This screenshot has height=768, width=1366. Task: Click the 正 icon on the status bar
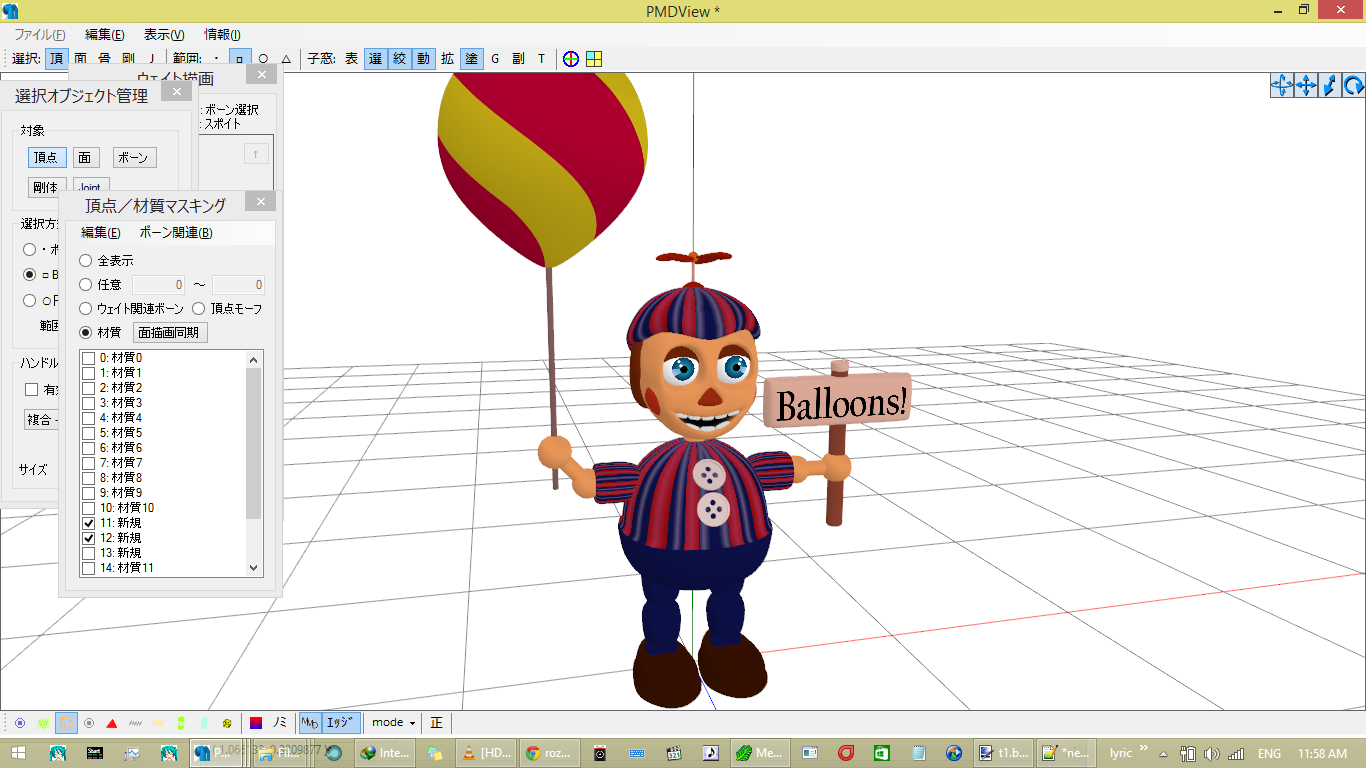[x=436, y=722]
